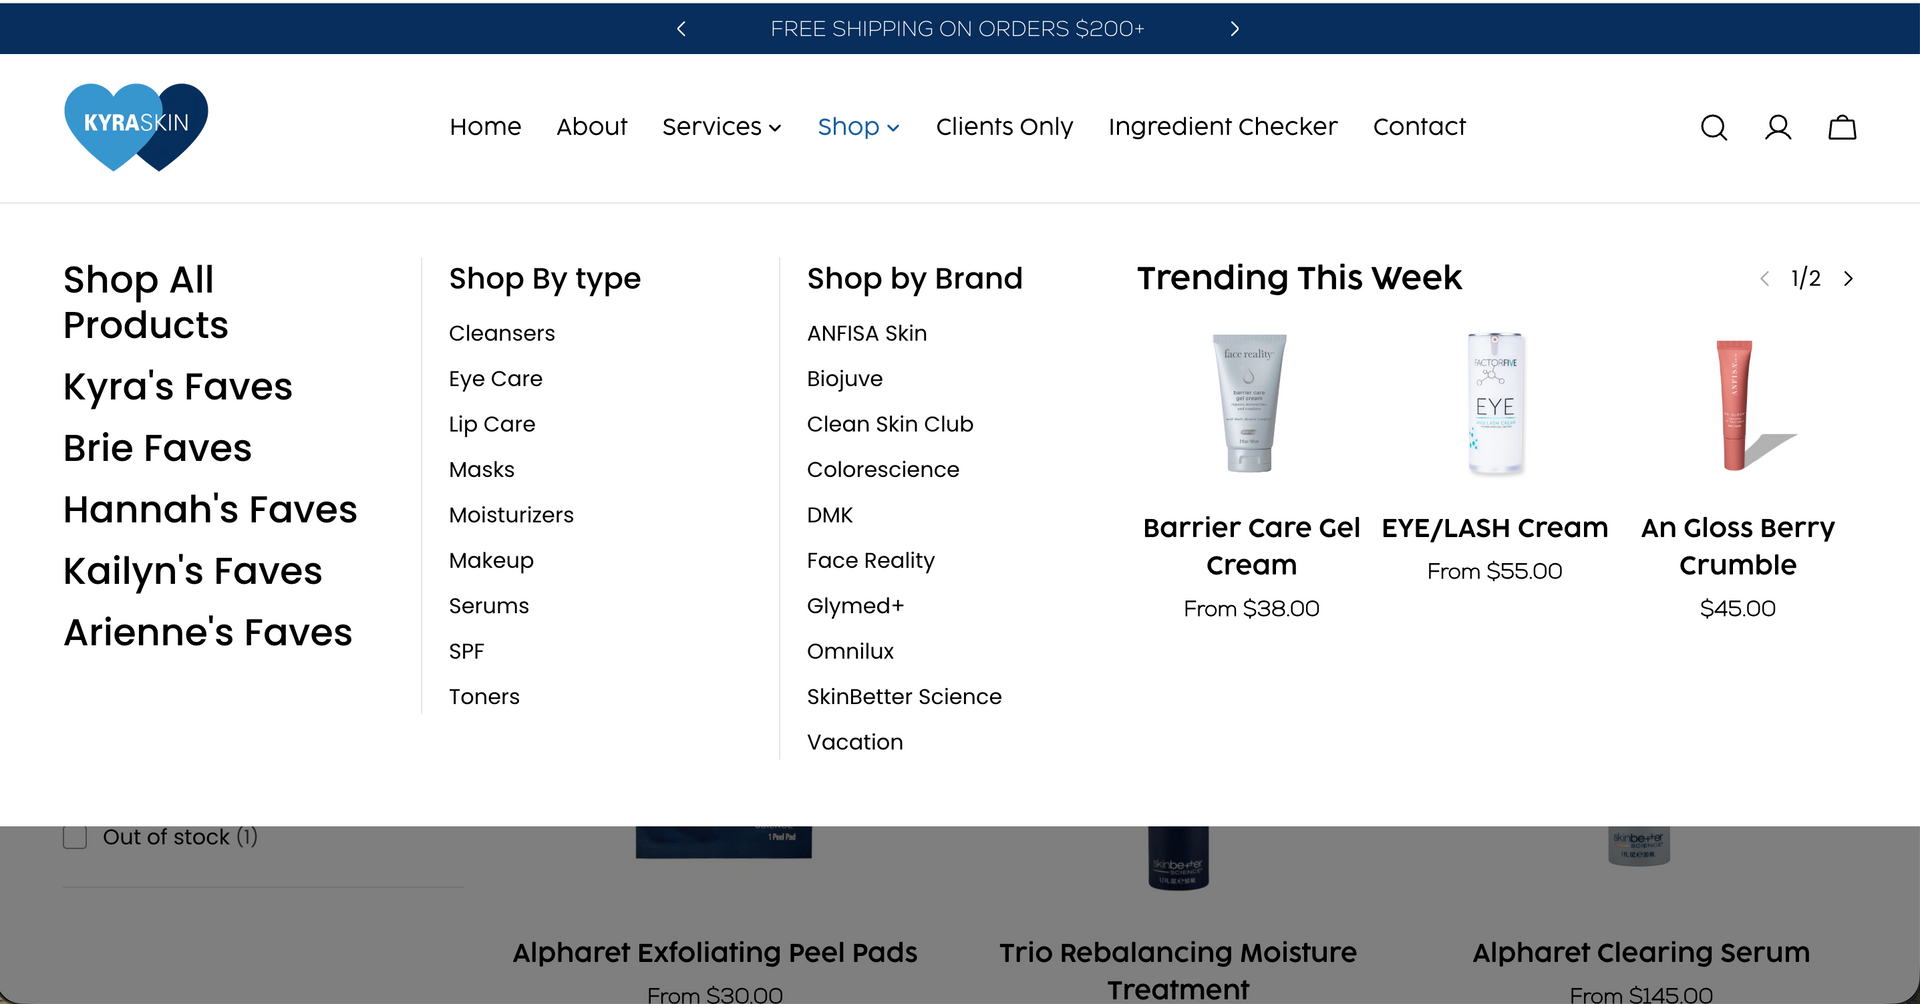Open Brie Faves collection

point(158,448)
